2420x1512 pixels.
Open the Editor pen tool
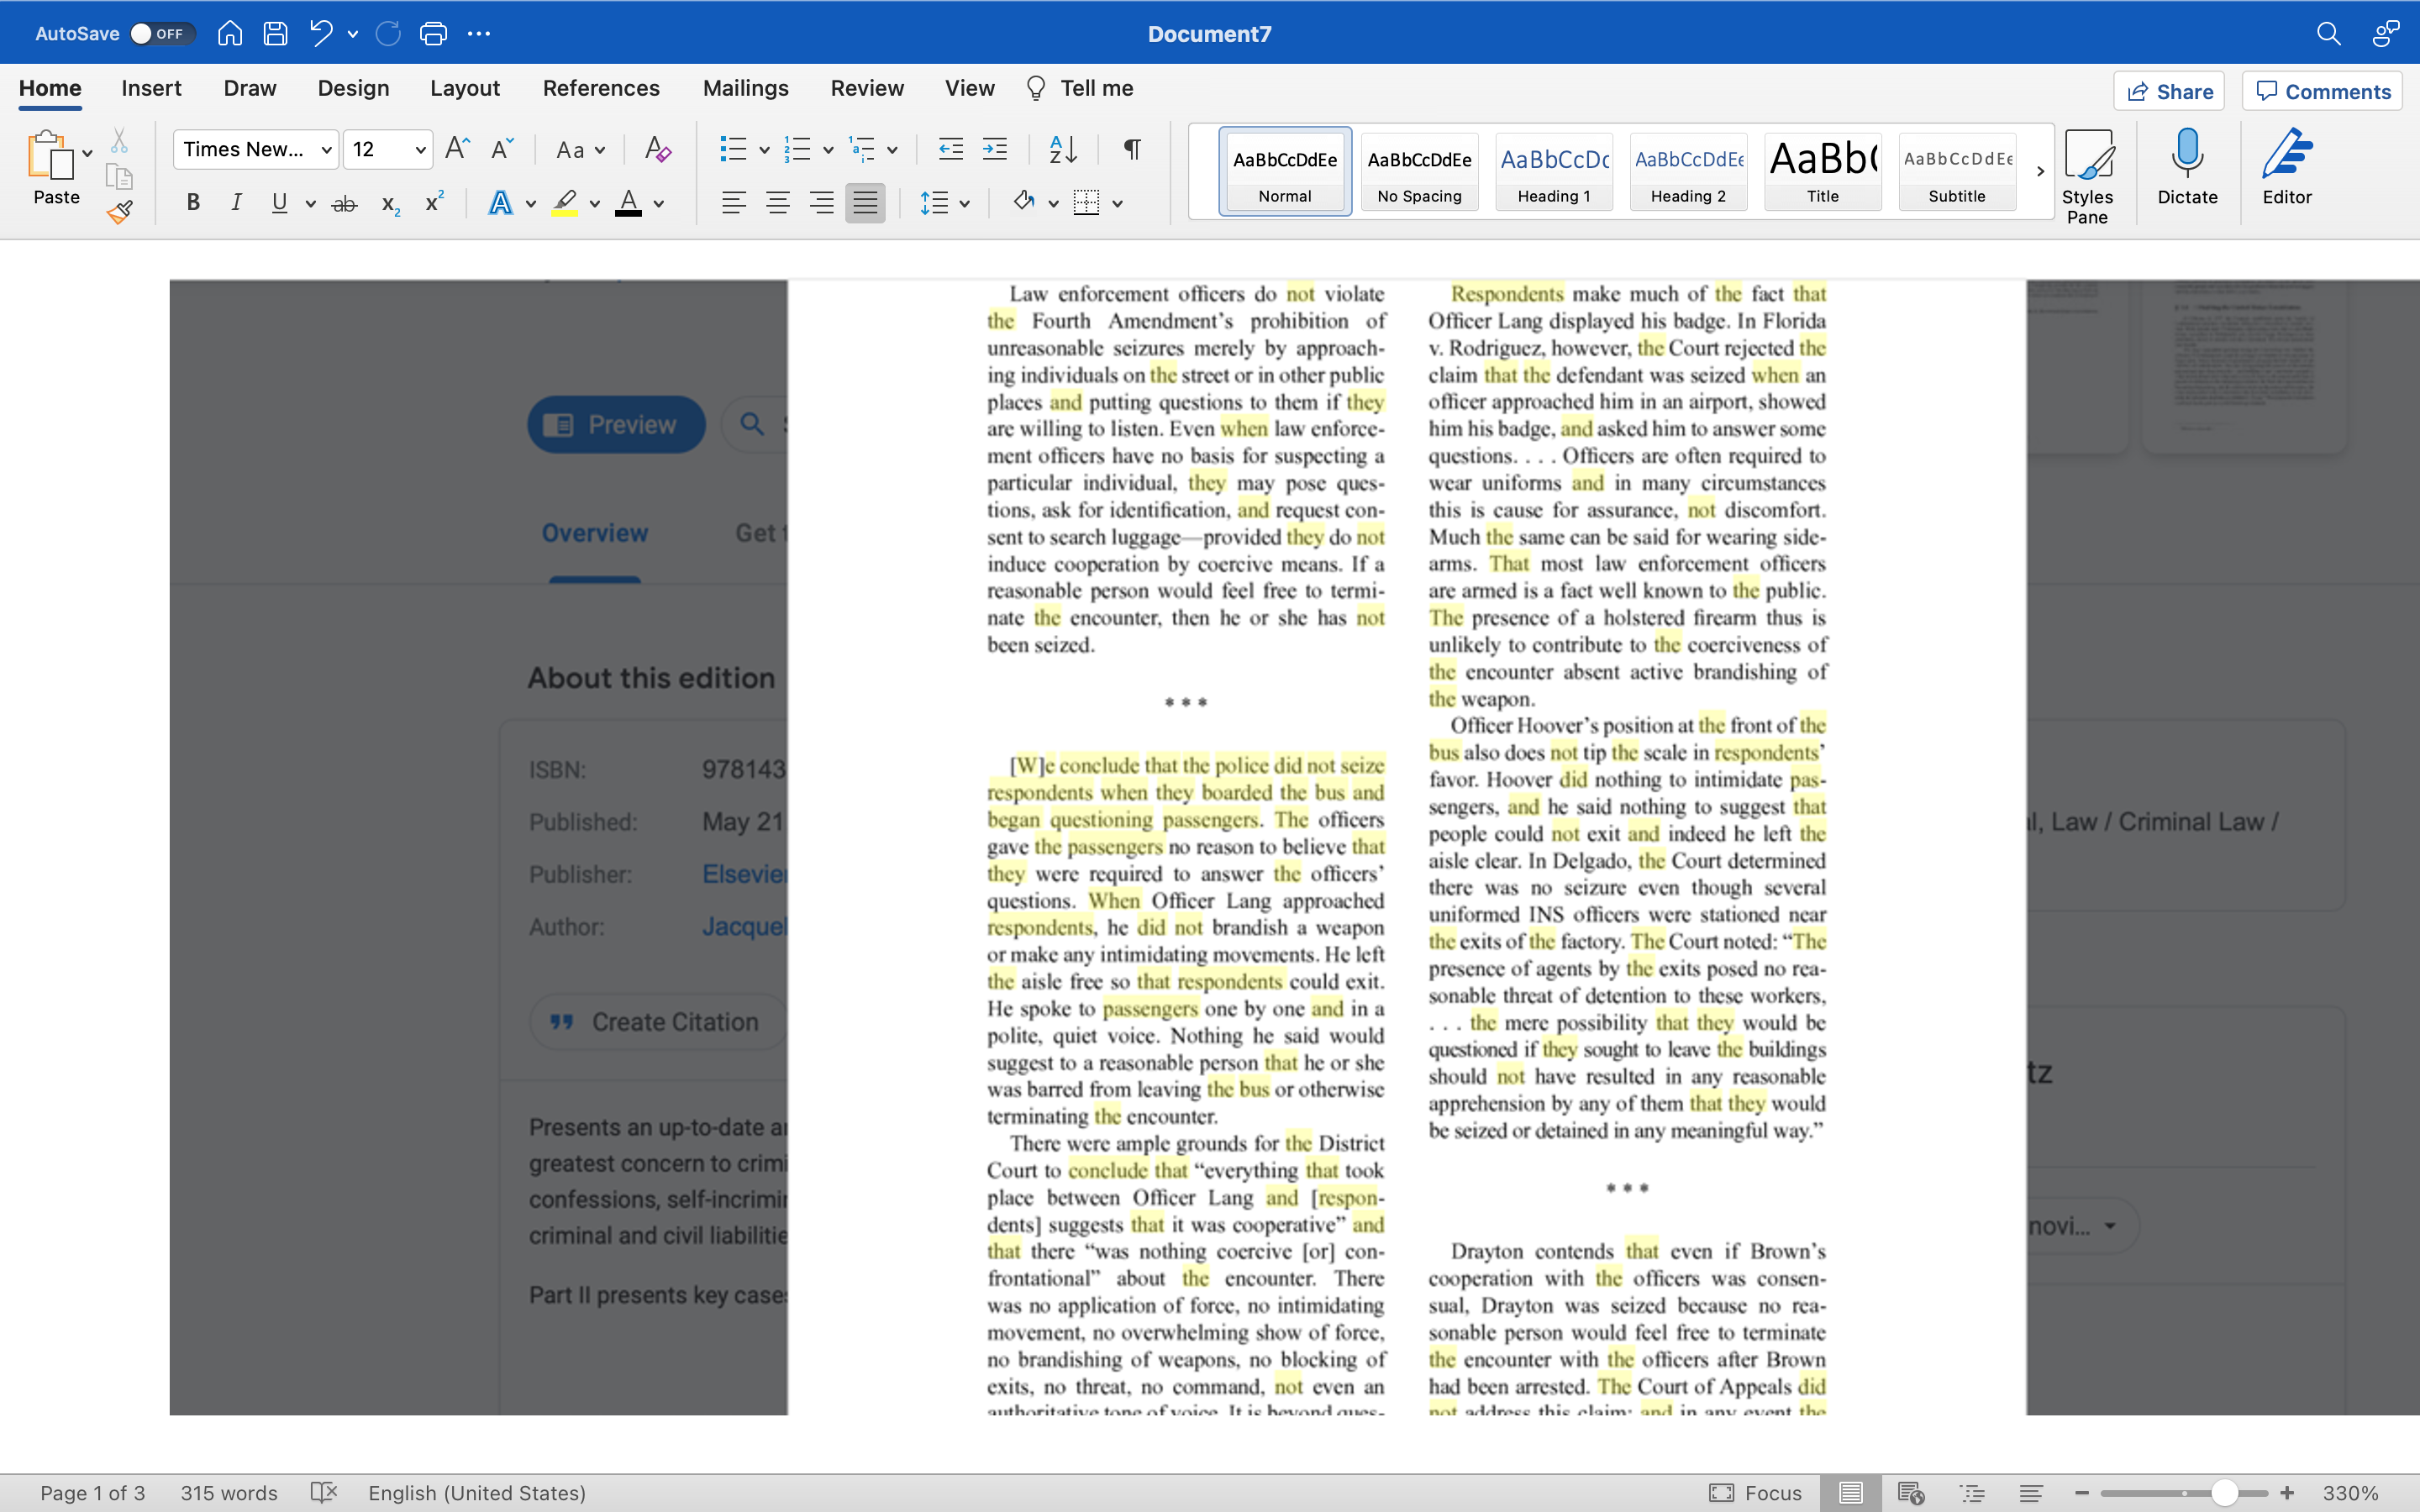pyautogui.click(x=2286, y=167)
